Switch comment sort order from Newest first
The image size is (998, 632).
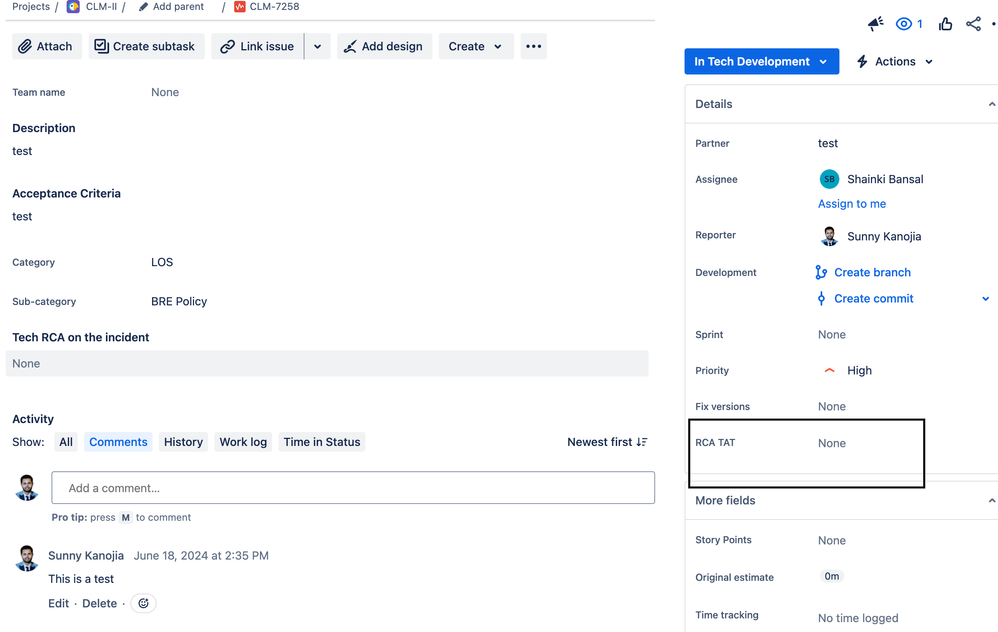[x=607, y=441]
